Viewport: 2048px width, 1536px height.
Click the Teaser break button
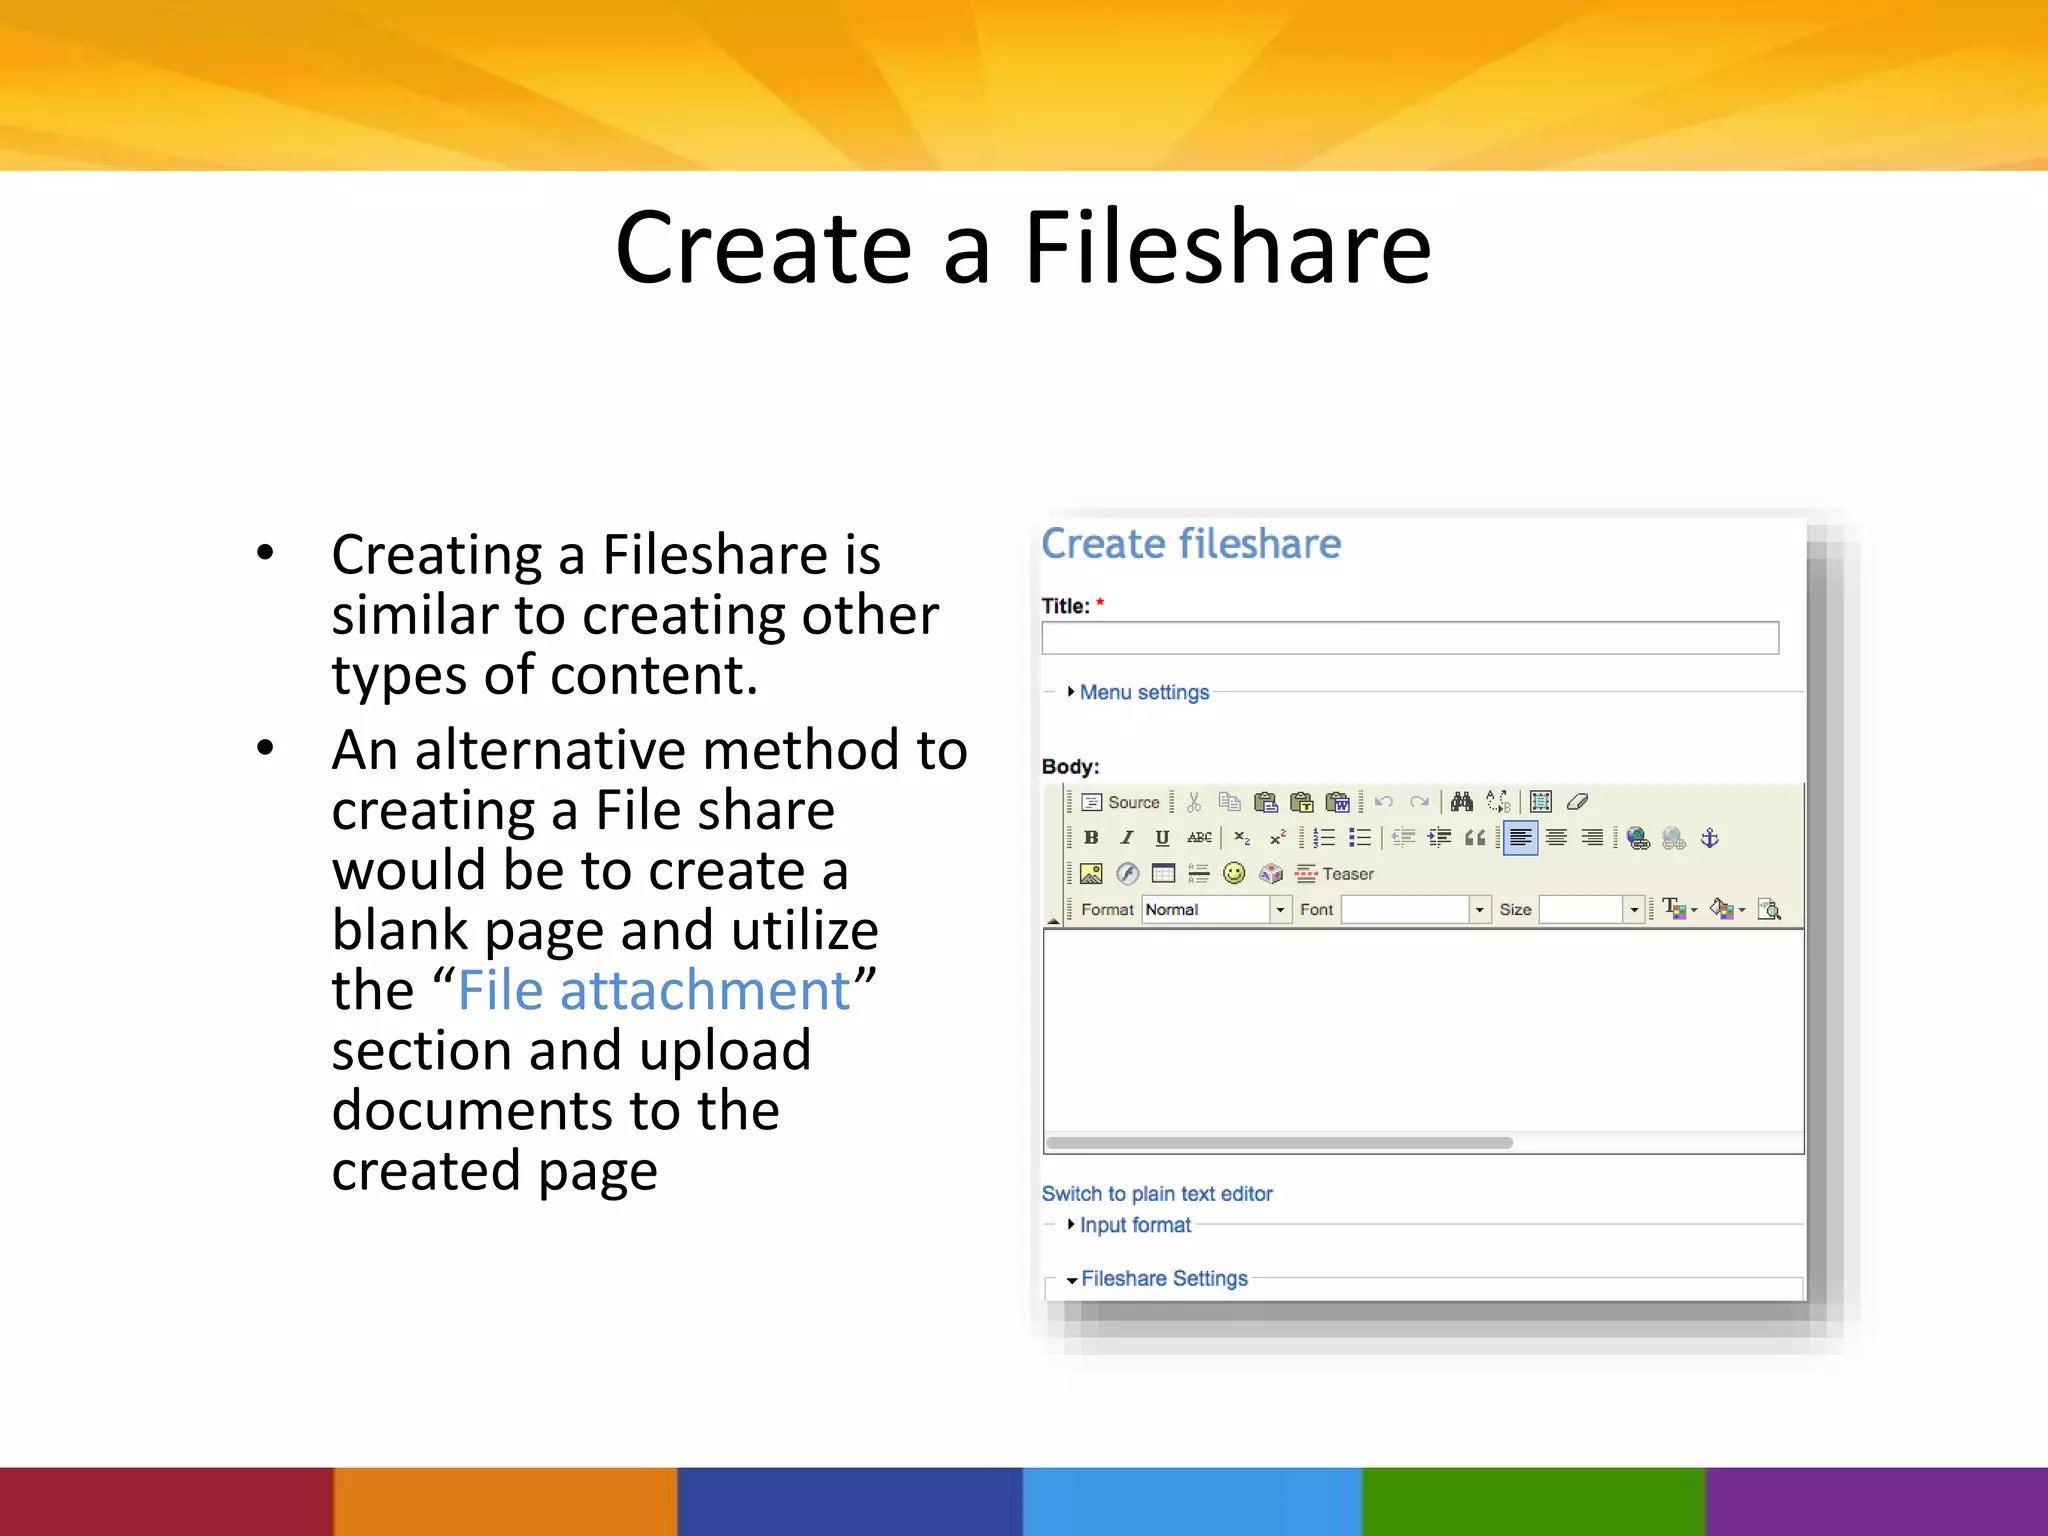(1334, 874)
